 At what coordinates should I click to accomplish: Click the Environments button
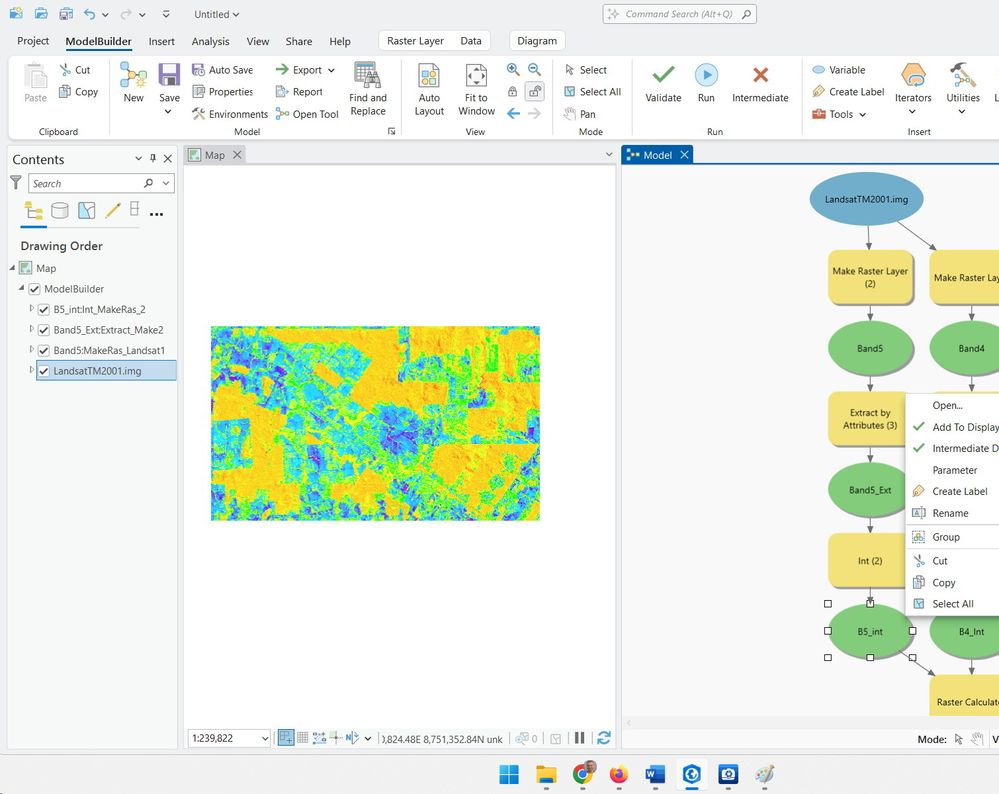[229, 114]
